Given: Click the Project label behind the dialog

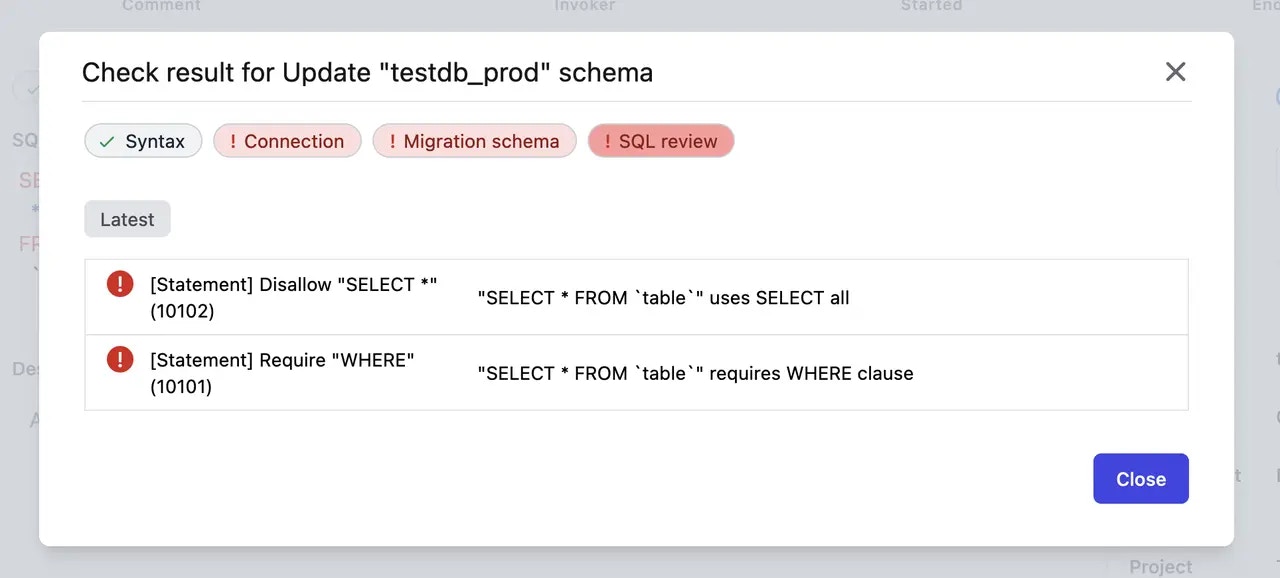Looking at the screenshot, I should 1160,566.
